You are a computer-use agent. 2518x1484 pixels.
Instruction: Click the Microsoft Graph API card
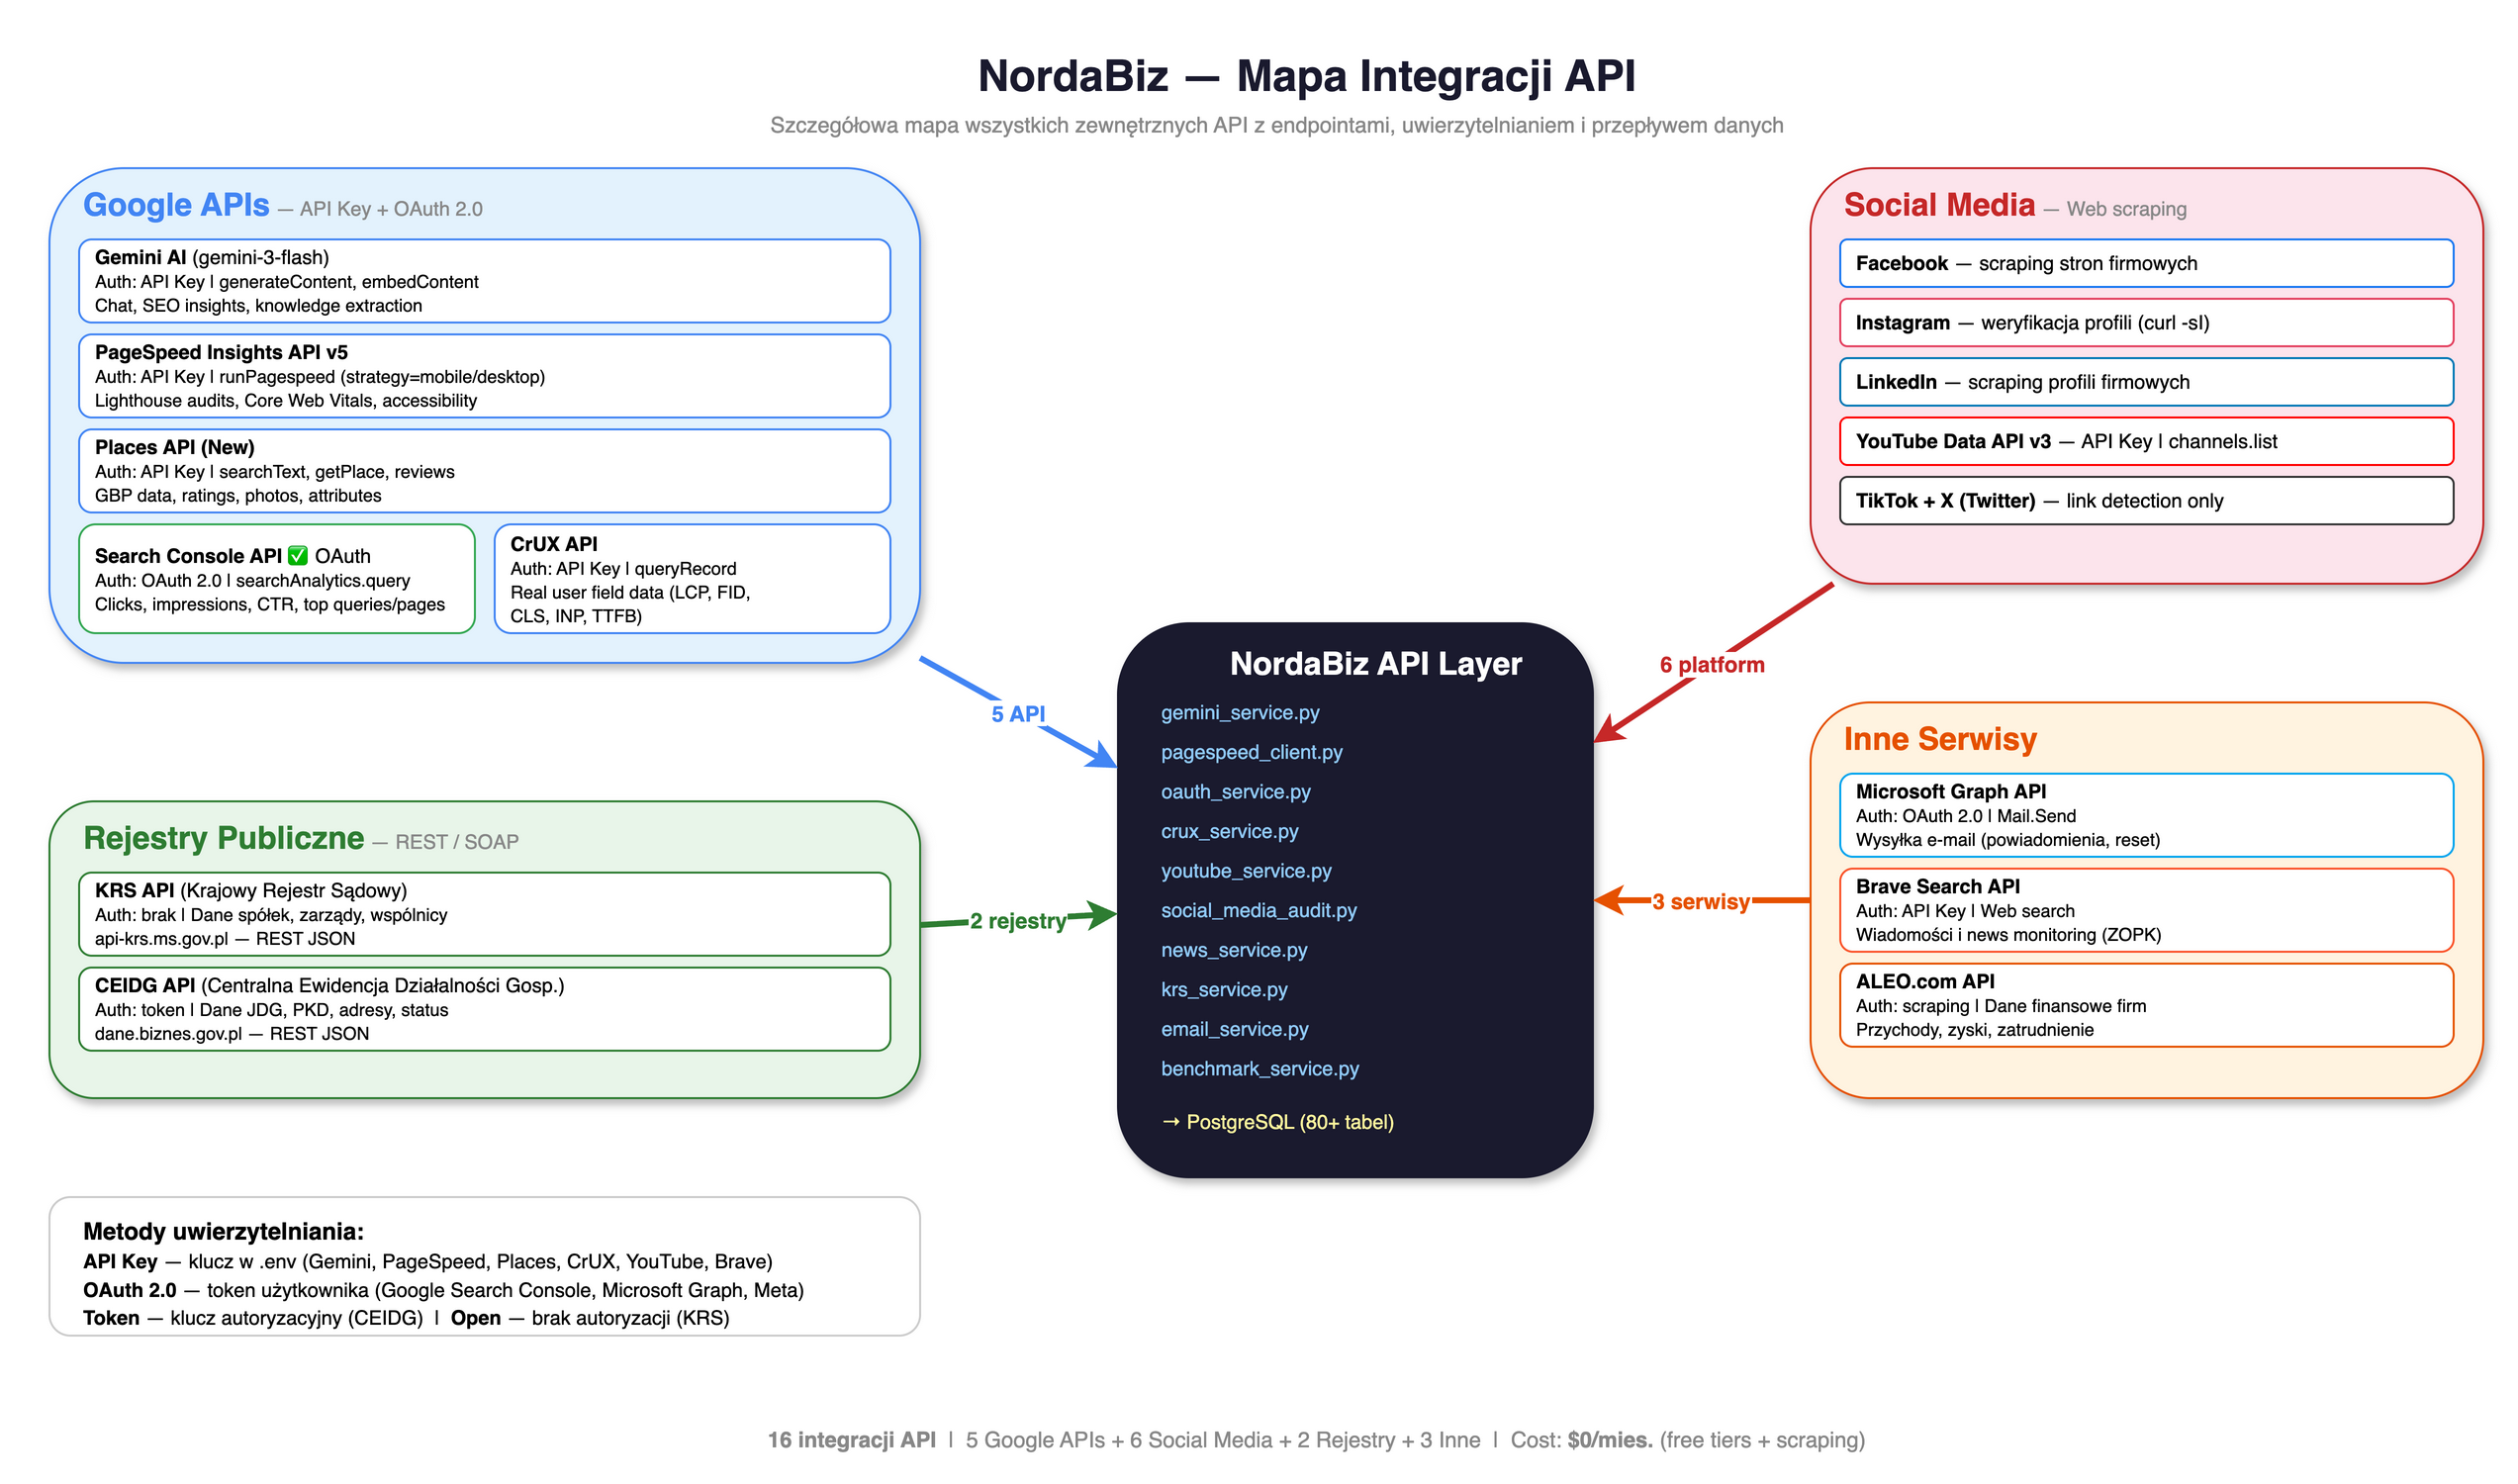click(x=2146, y=815)
